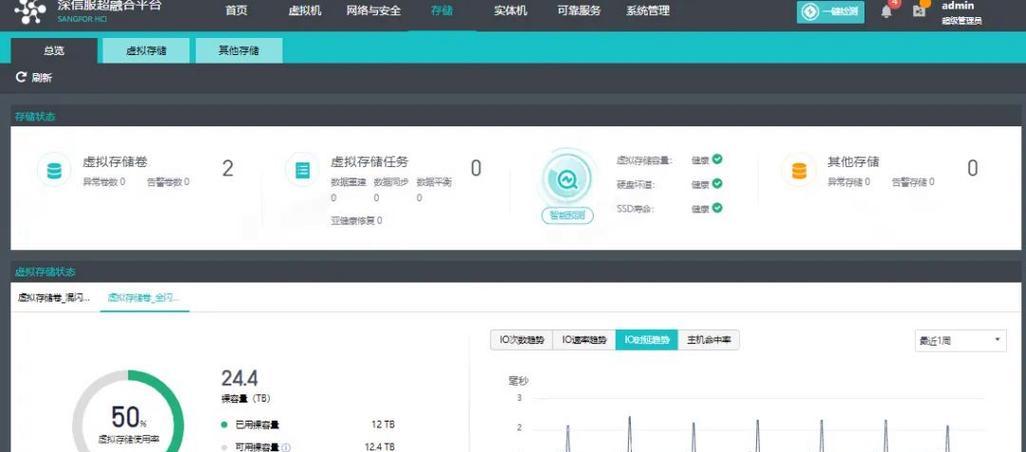Click the virtual storage volume count 2
The image size is (1026, 452).
click(x=228, y=169)
